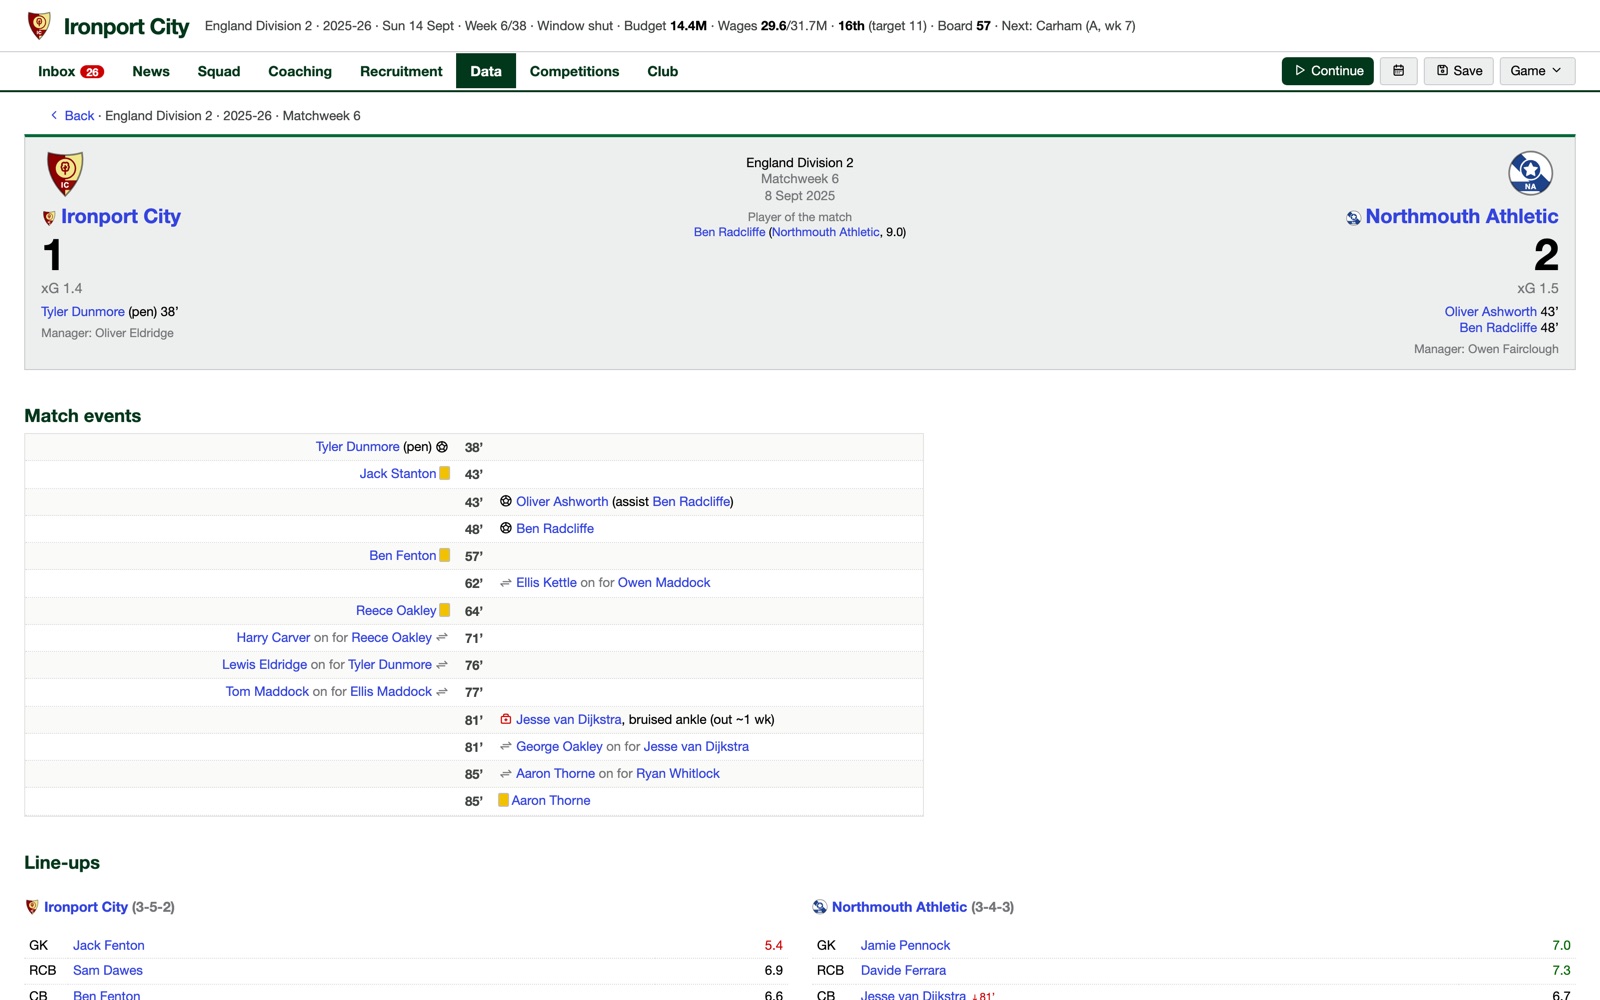The width and height of the screenshot is (1600, 1000).
Task: Click the Continue button
Action: coord(1327,71)
